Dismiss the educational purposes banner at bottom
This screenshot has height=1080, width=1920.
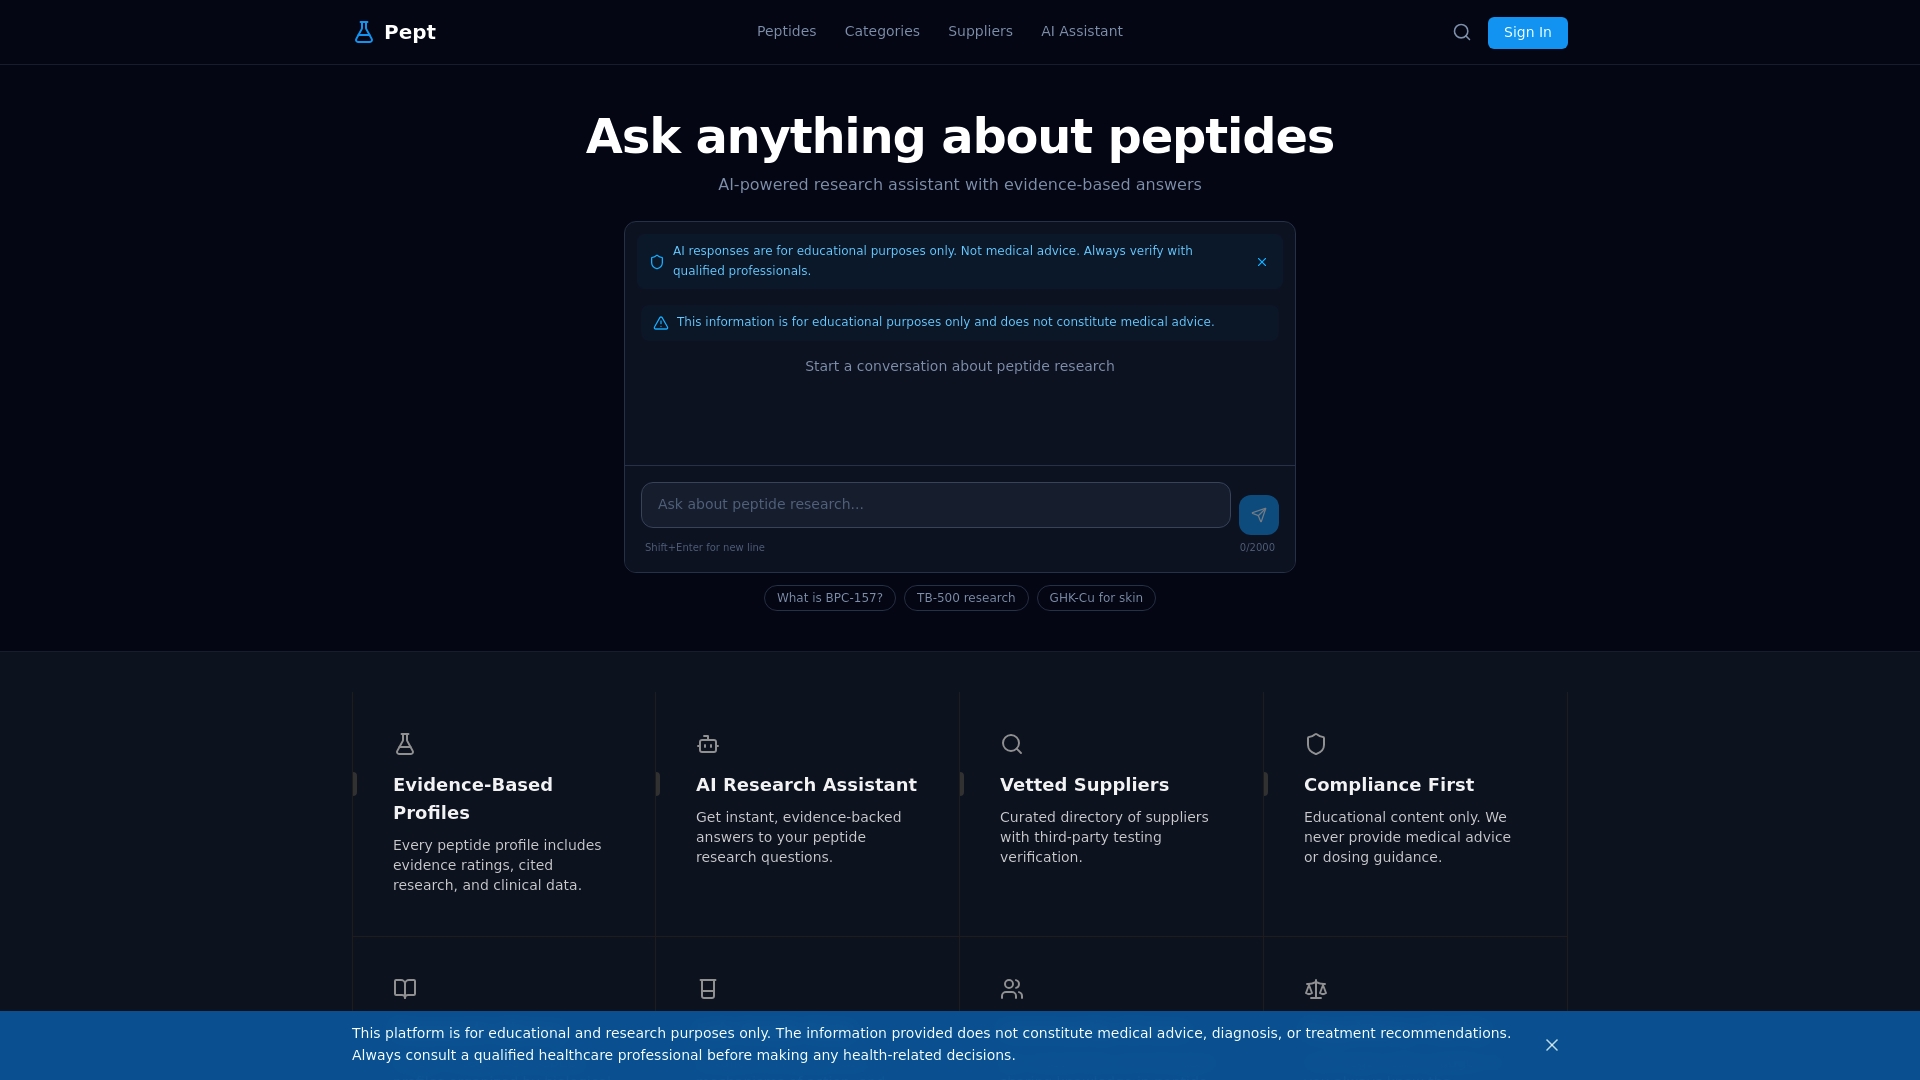(x=1551, y=1044)
